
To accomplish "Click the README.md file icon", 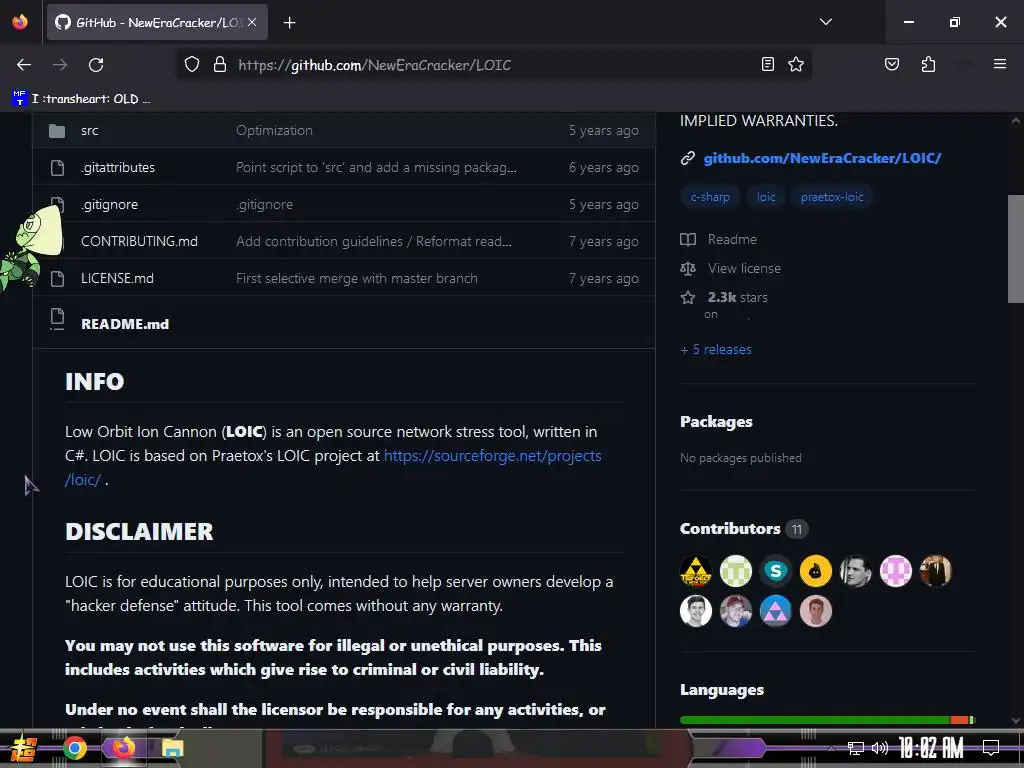I will pos(57,319).
